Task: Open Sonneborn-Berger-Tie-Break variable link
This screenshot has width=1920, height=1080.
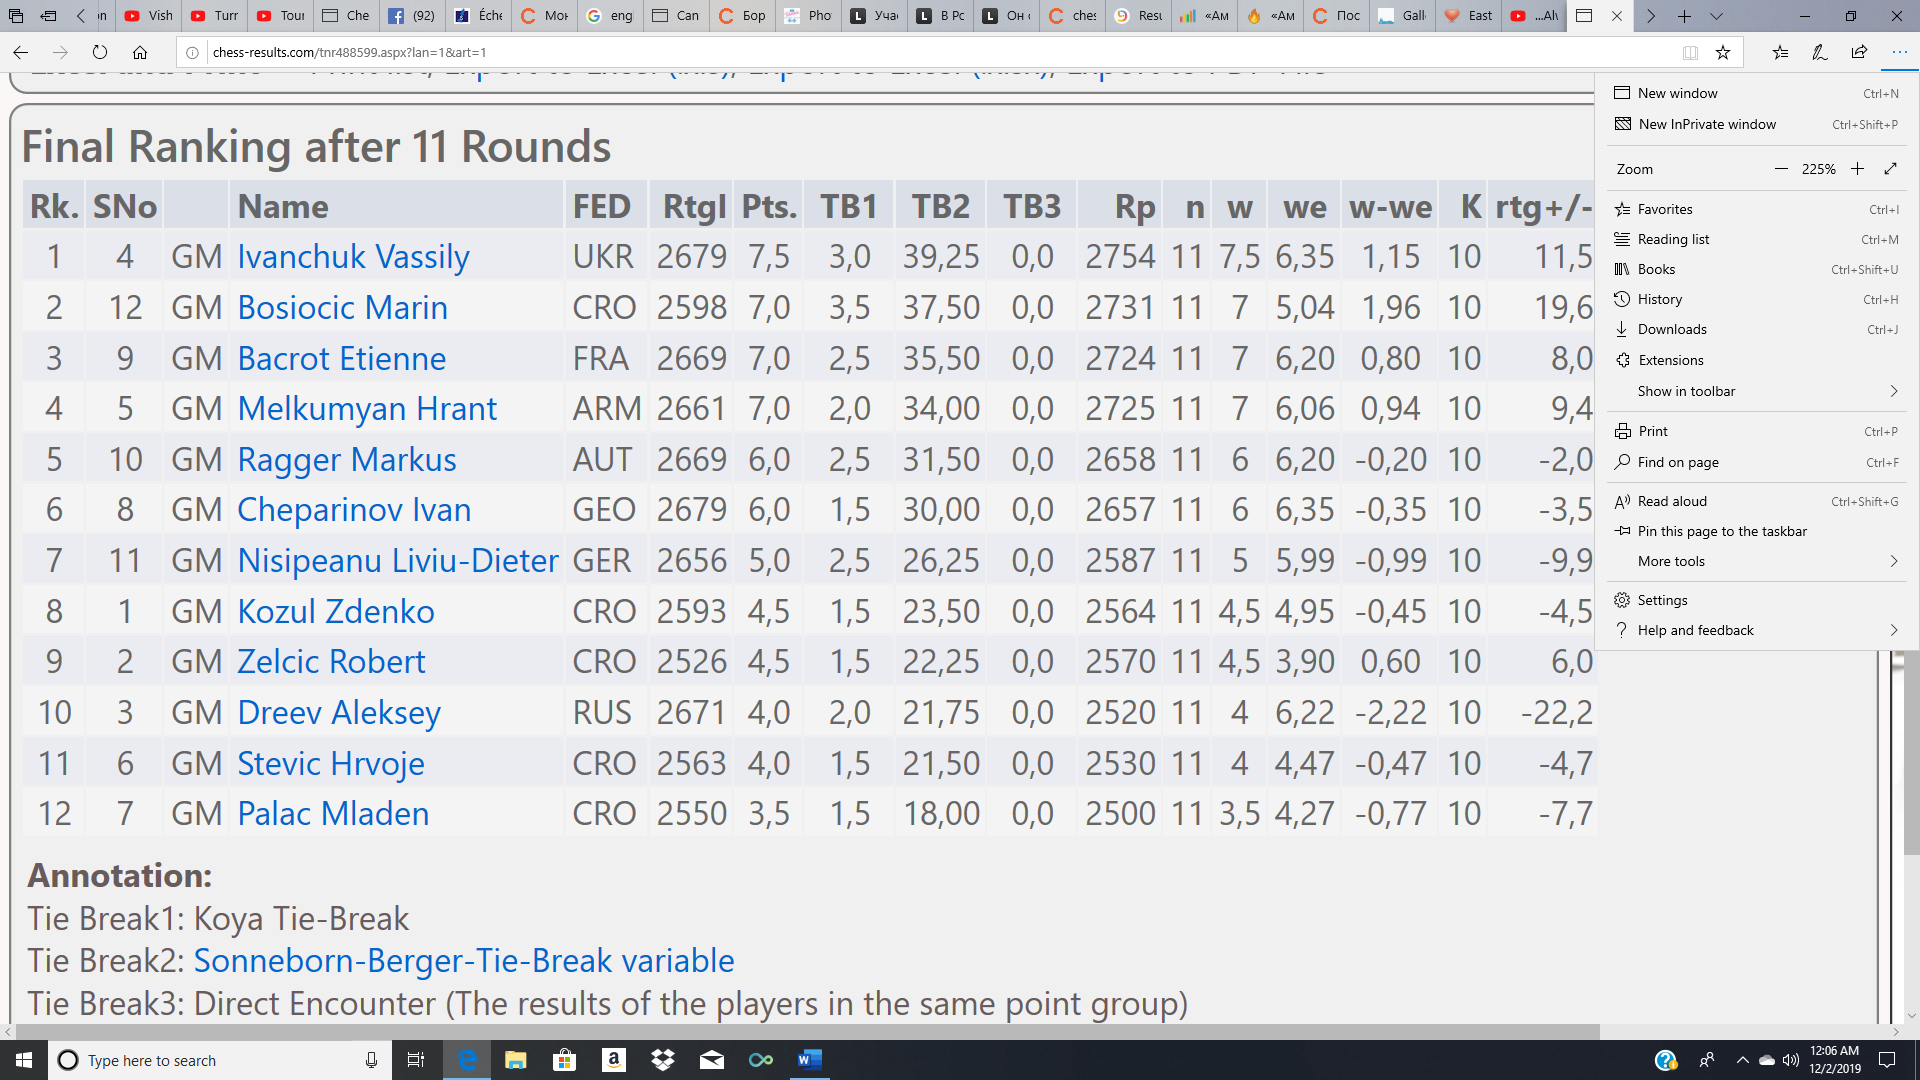Action: coord(463,961)
